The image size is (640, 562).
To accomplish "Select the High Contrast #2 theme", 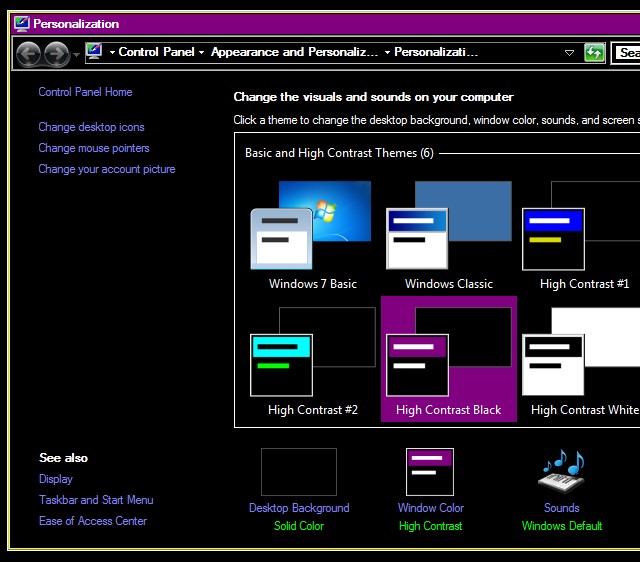I will (313, 361).
